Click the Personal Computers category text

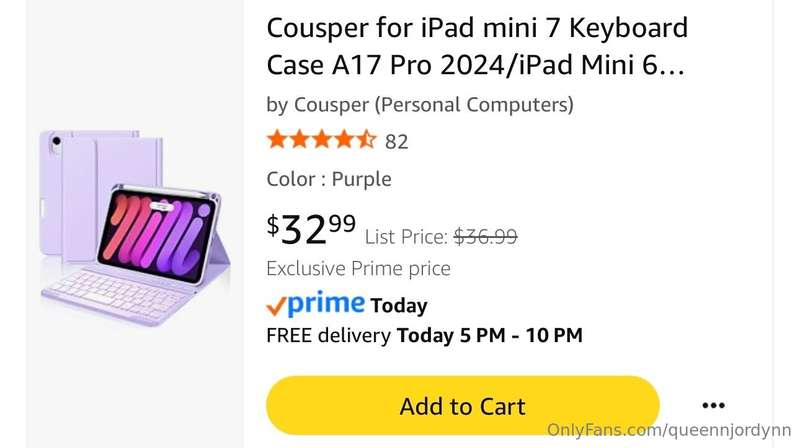click(474, 105)
